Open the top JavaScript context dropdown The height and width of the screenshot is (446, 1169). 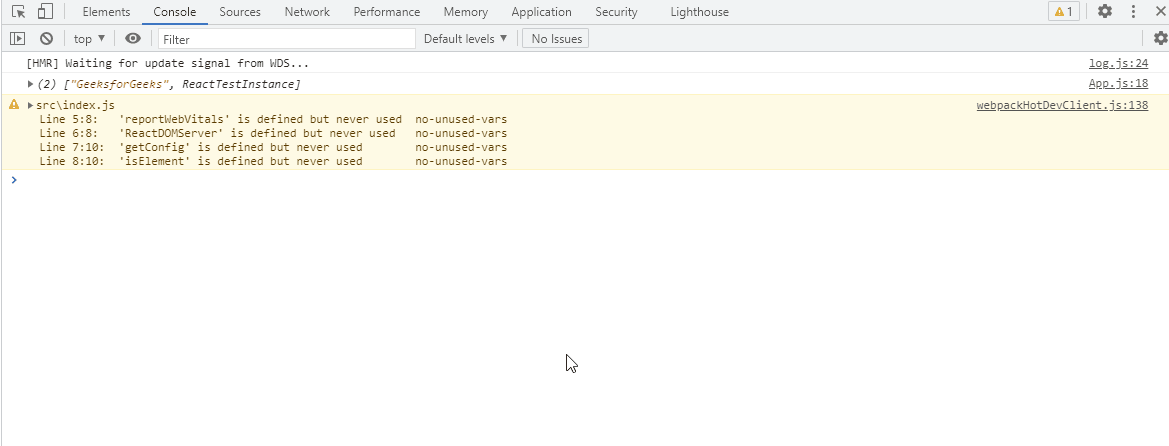(89, 39)
